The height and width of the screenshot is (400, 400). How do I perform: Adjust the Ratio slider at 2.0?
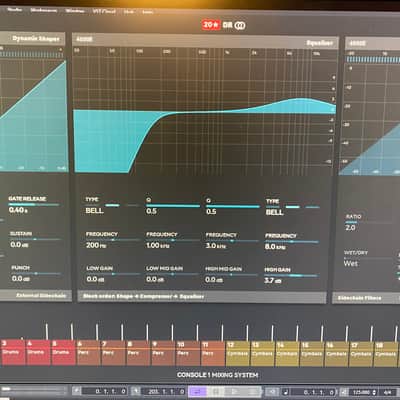click(369, 222)
